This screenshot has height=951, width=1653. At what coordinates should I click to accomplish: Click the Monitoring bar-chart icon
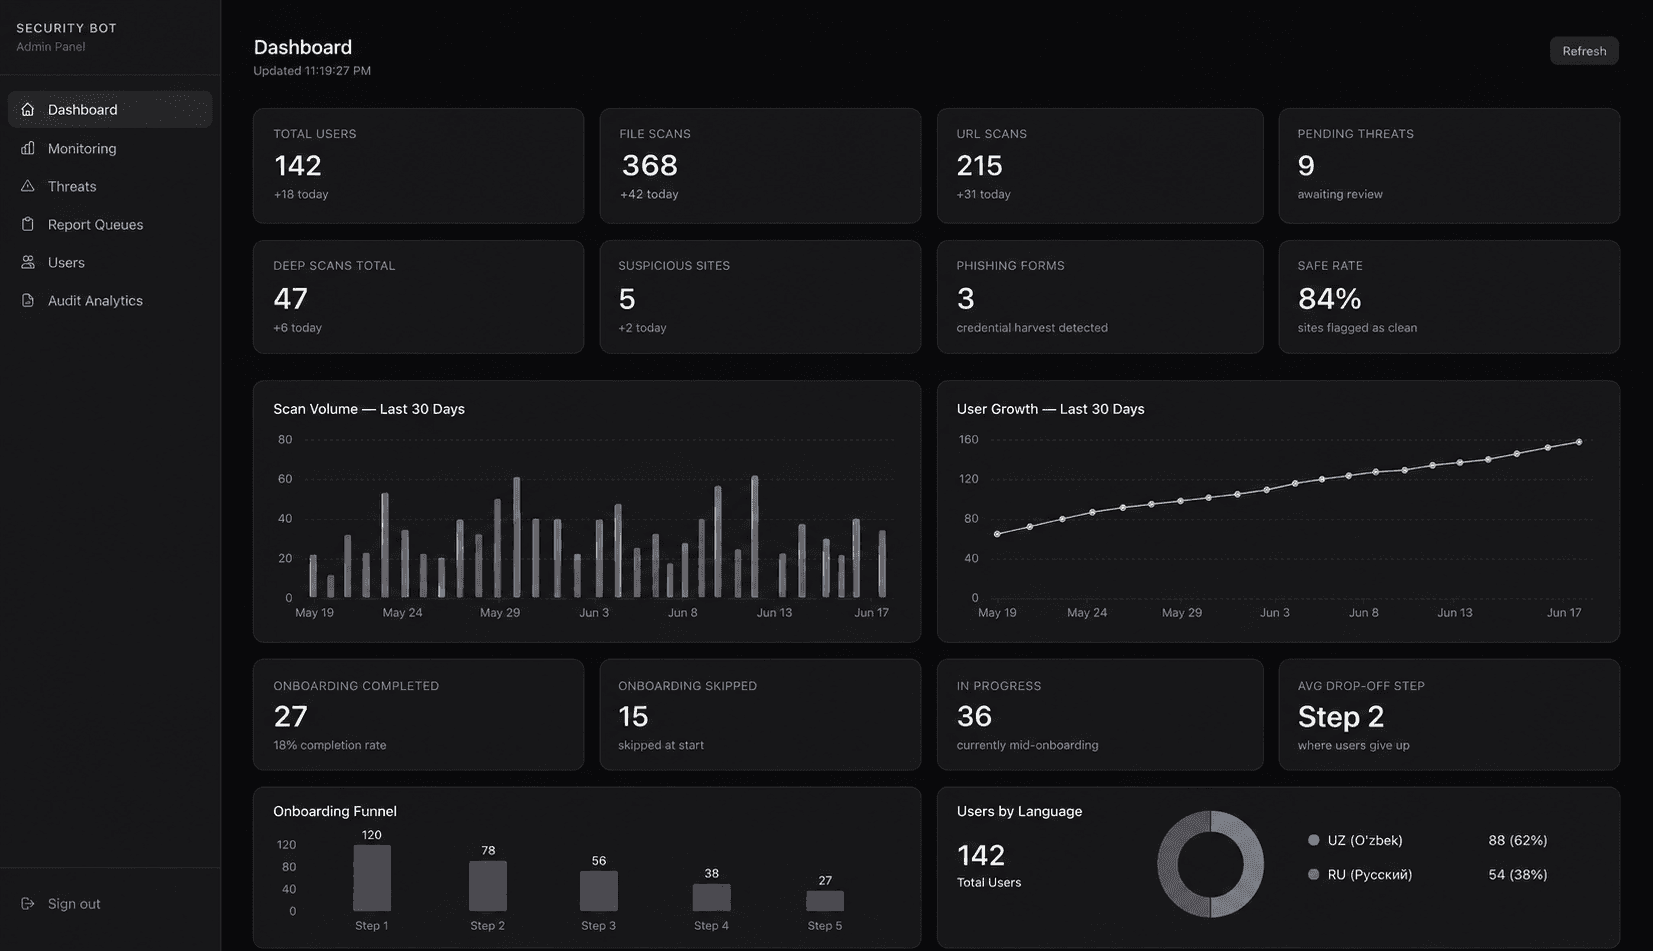pyautogui.click(x=28, y=148)
